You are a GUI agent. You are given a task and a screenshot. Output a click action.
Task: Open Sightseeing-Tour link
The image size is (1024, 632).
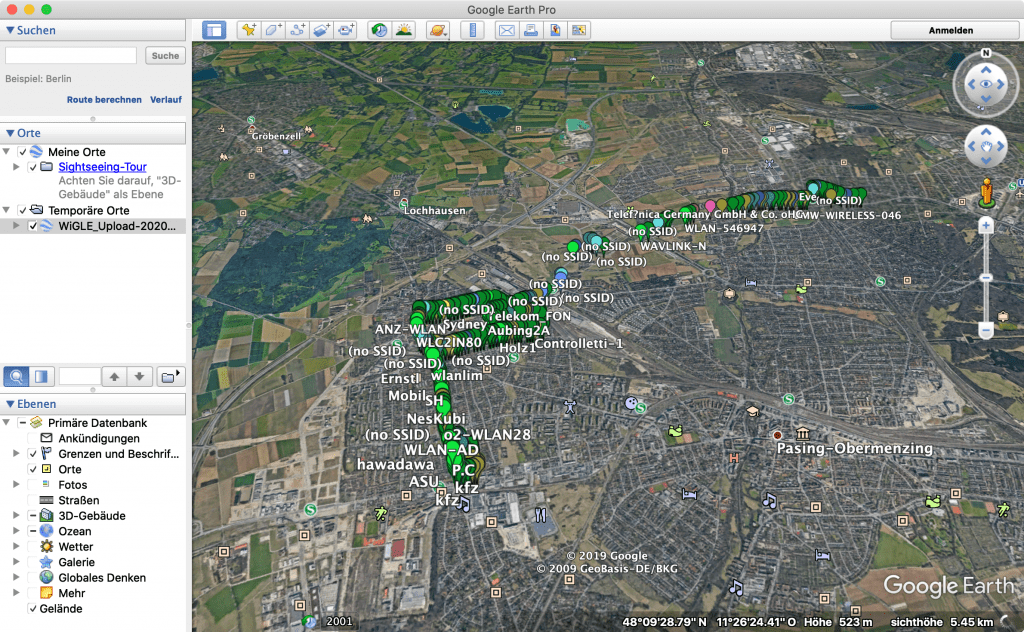click(x=103, y=167)
